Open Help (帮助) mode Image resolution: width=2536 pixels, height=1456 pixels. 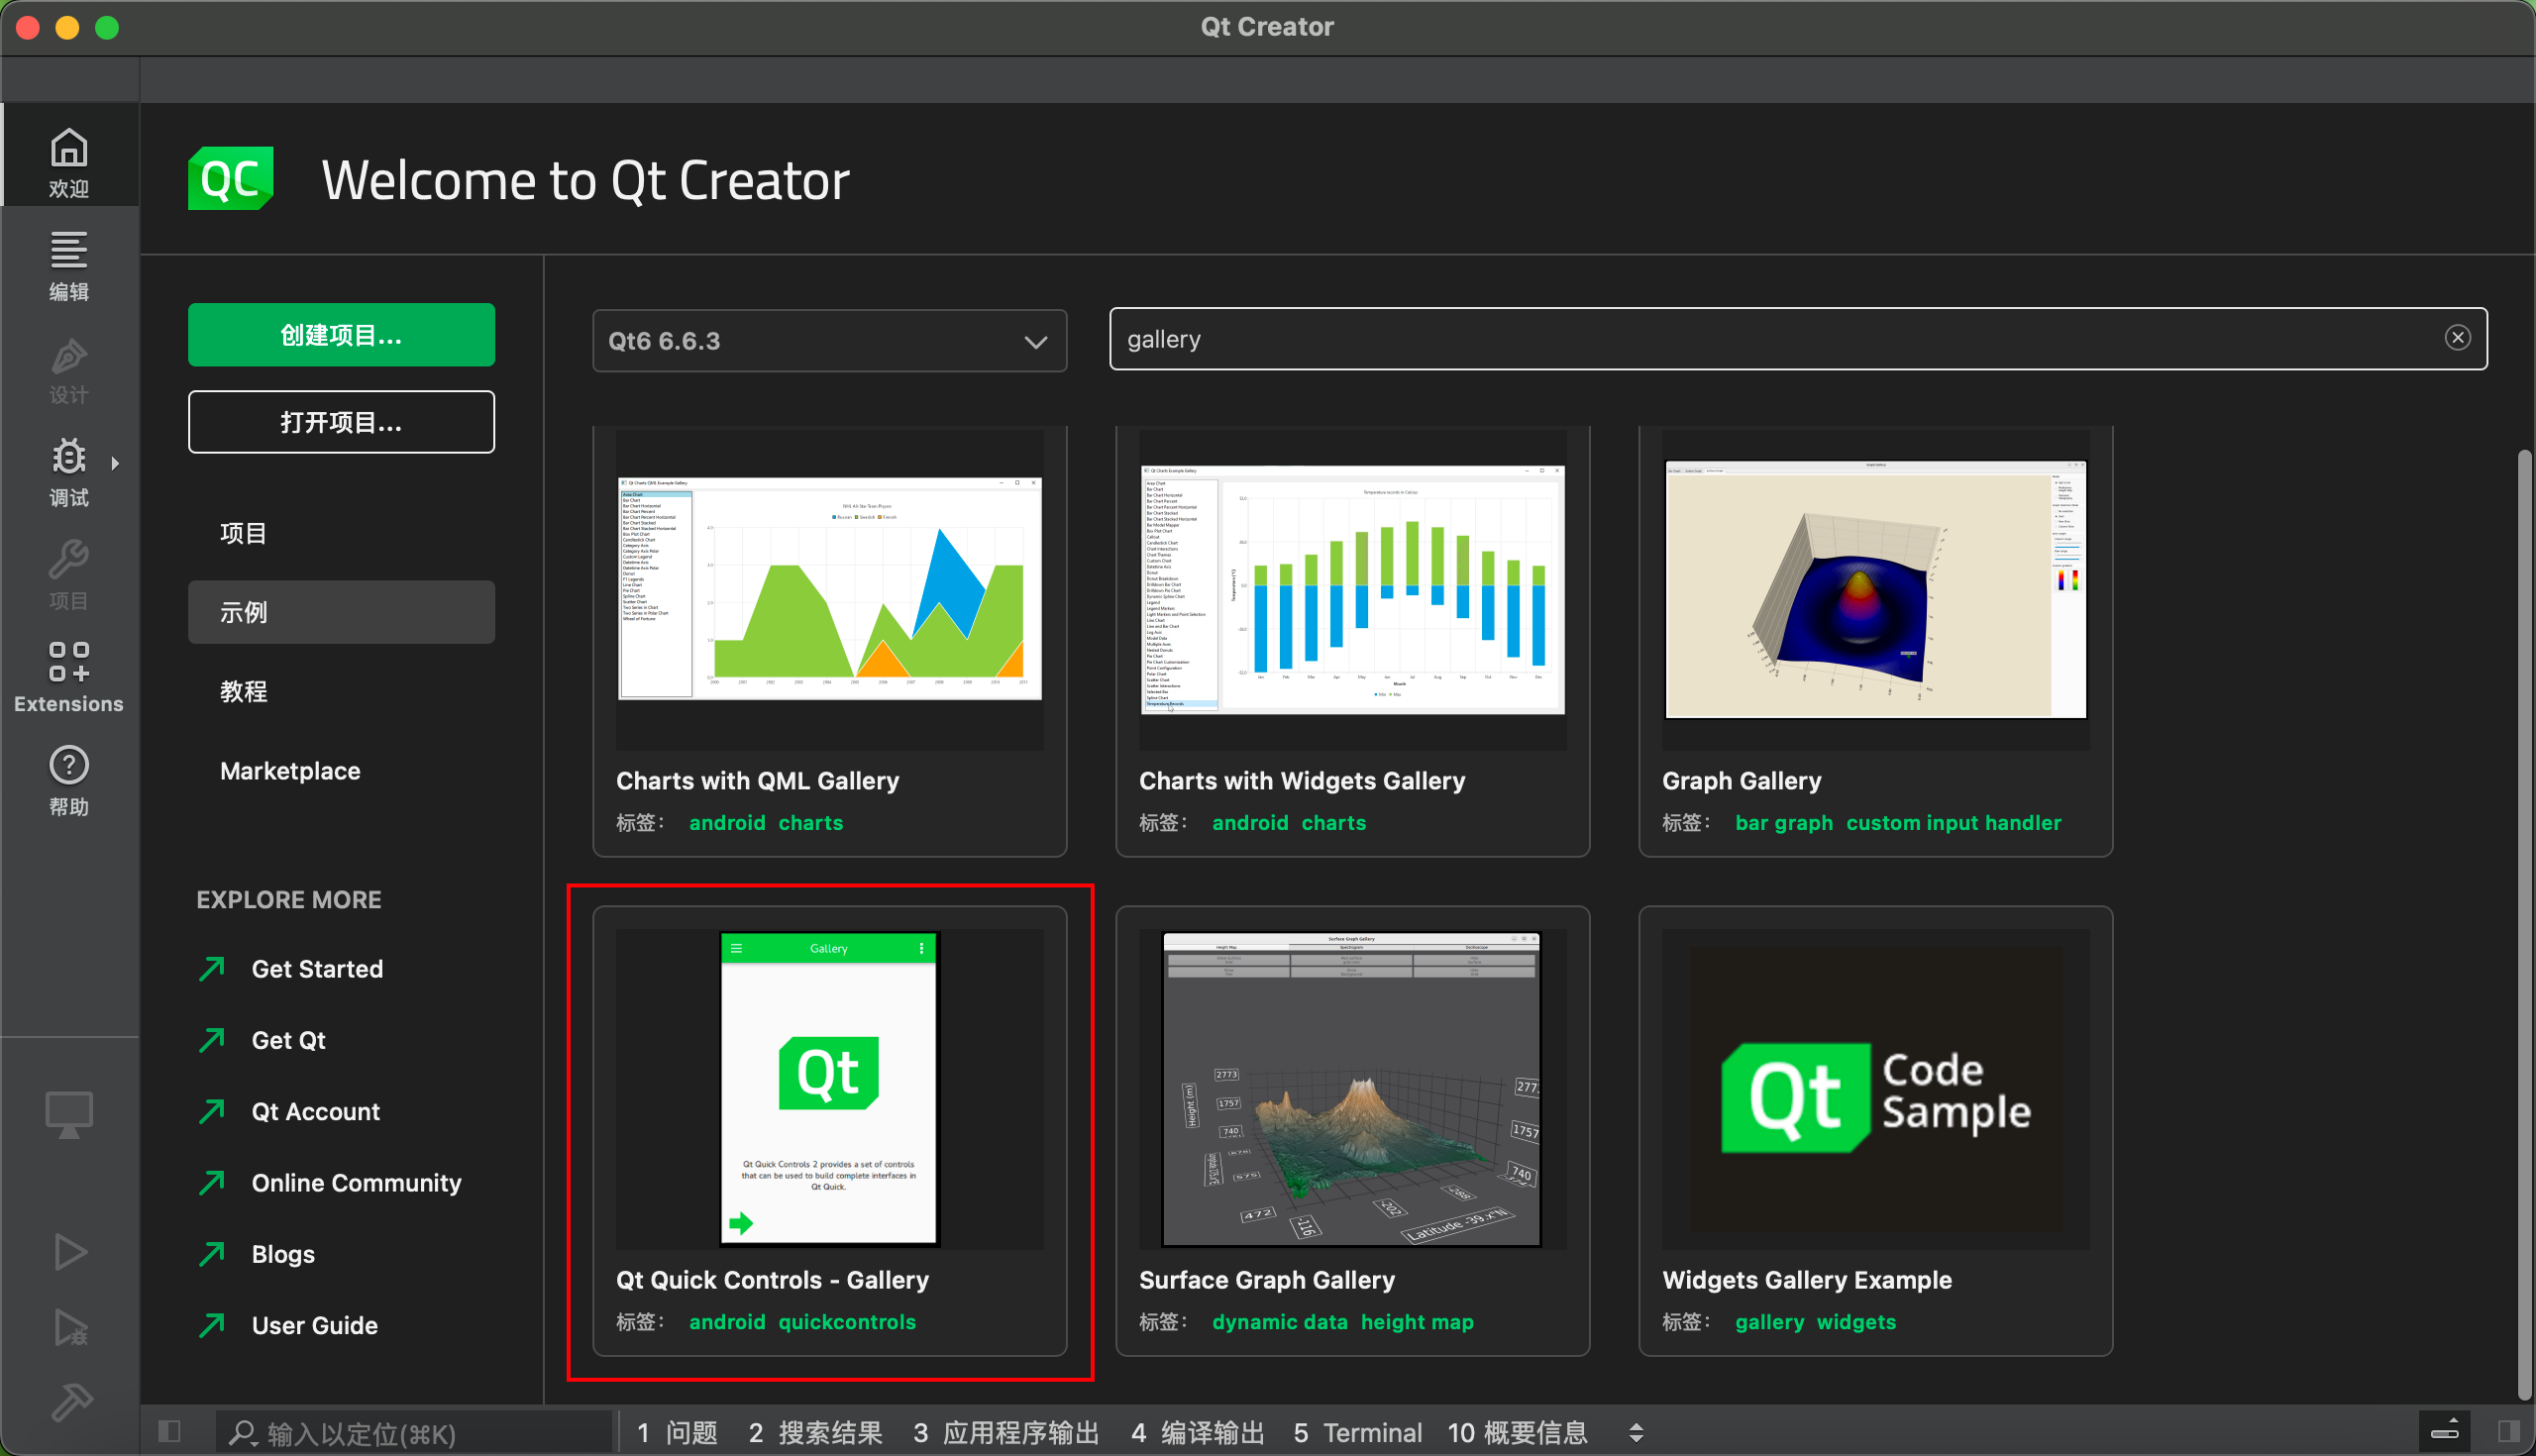69,781
